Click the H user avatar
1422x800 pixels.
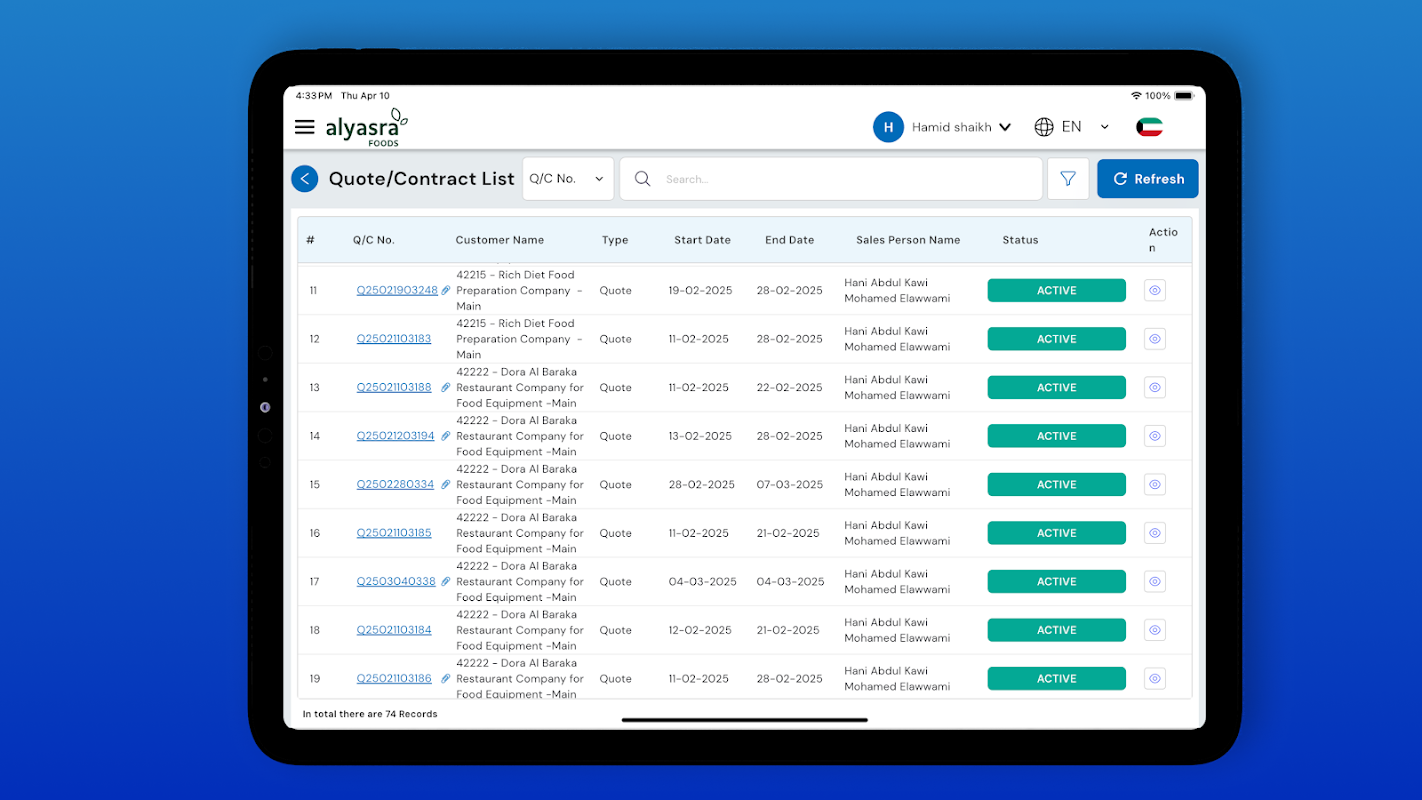888,127
